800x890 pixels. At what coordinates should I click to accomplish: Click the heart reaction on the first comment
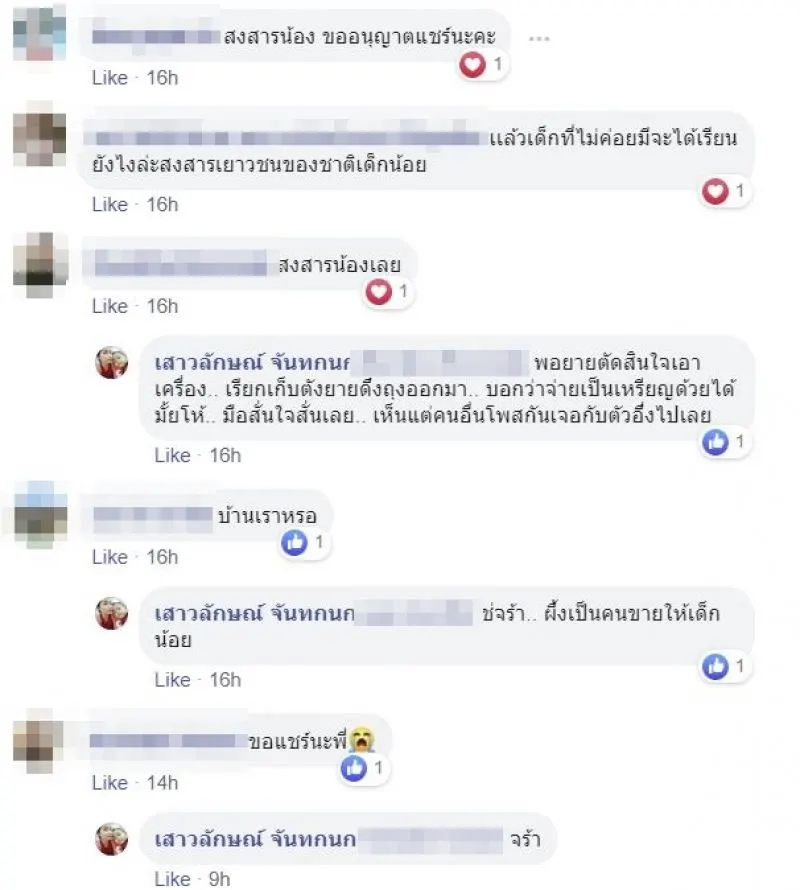tap(472, 64)
